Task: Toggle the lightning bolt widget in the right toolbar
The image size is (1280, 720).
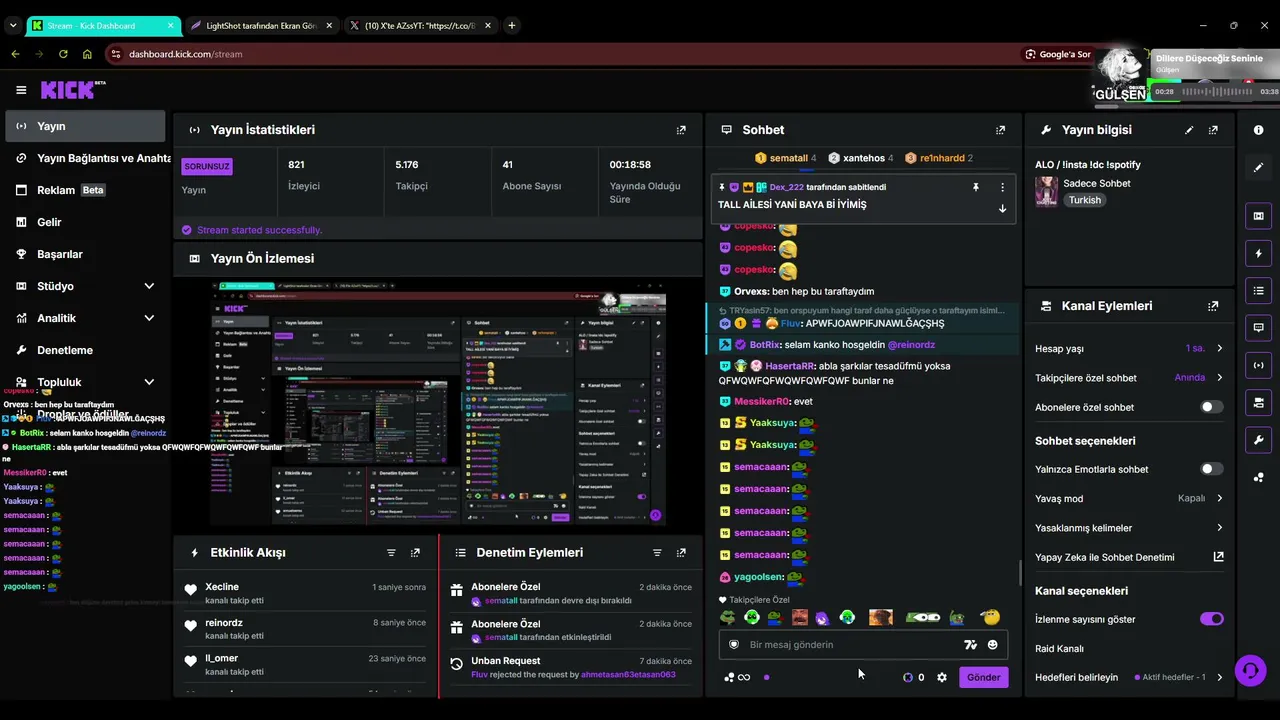Action: [1258, 253]
